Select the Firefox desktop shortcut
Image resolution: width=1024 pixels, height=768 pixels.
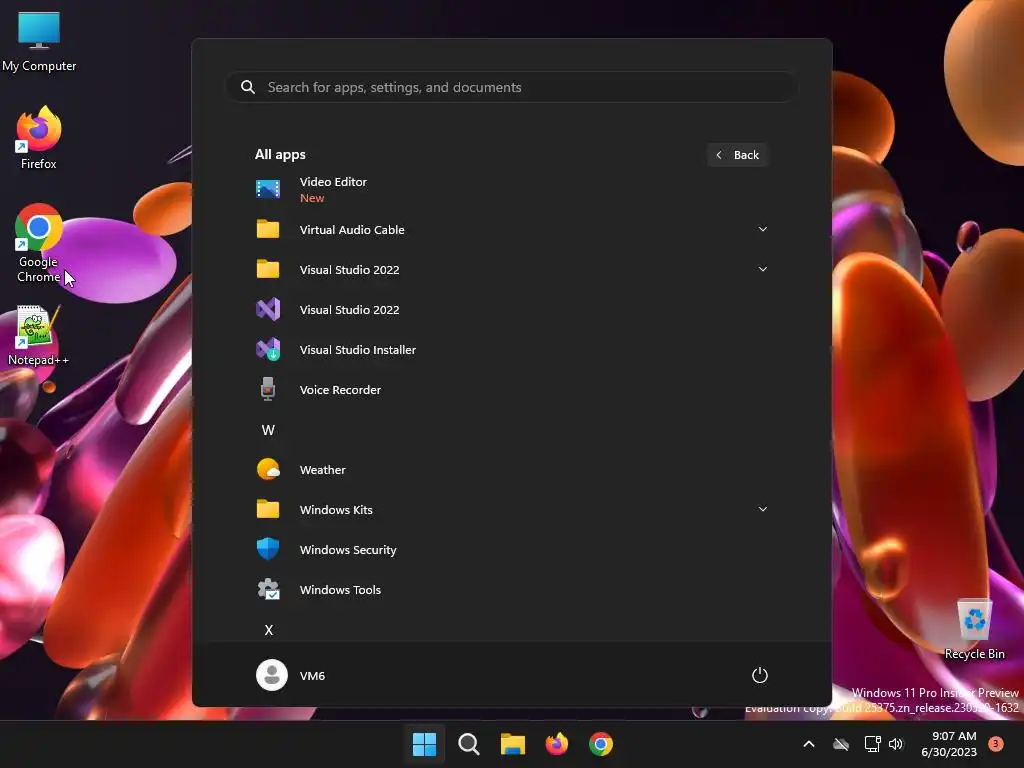pos(39,137)
